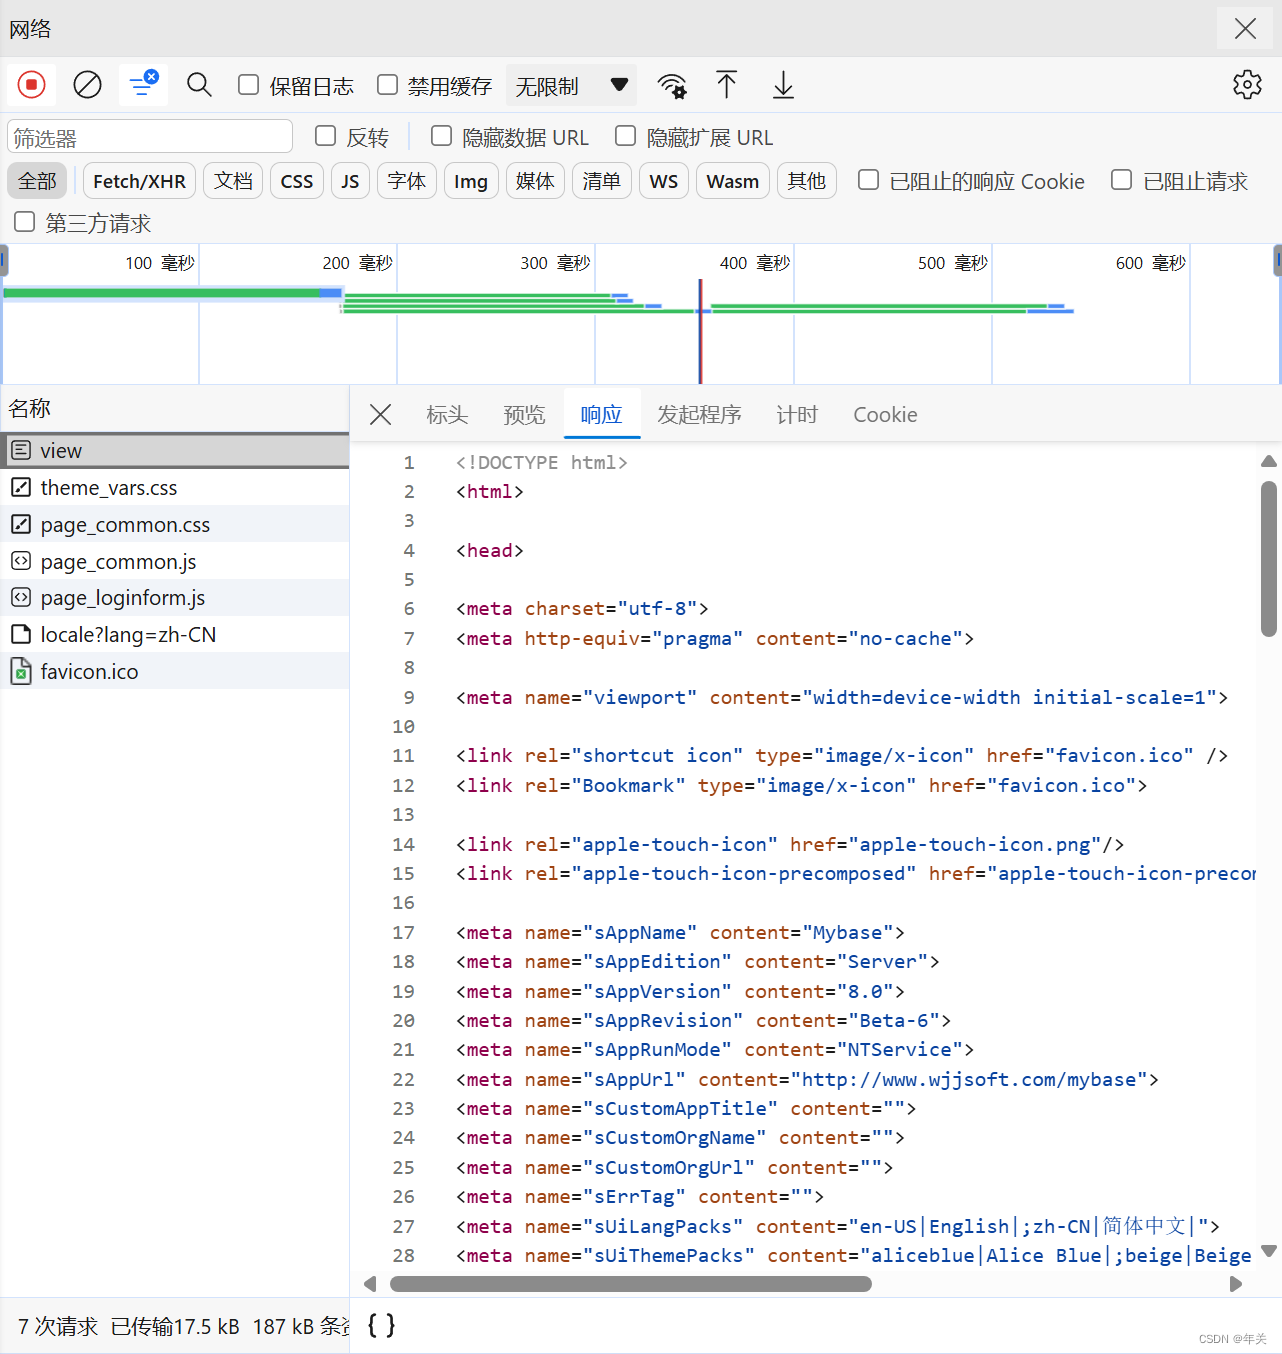Image resolution: width=1282 pixels, height=1354 pixels.
Task: Click the left timeline range handle
Action: point(3,262)
